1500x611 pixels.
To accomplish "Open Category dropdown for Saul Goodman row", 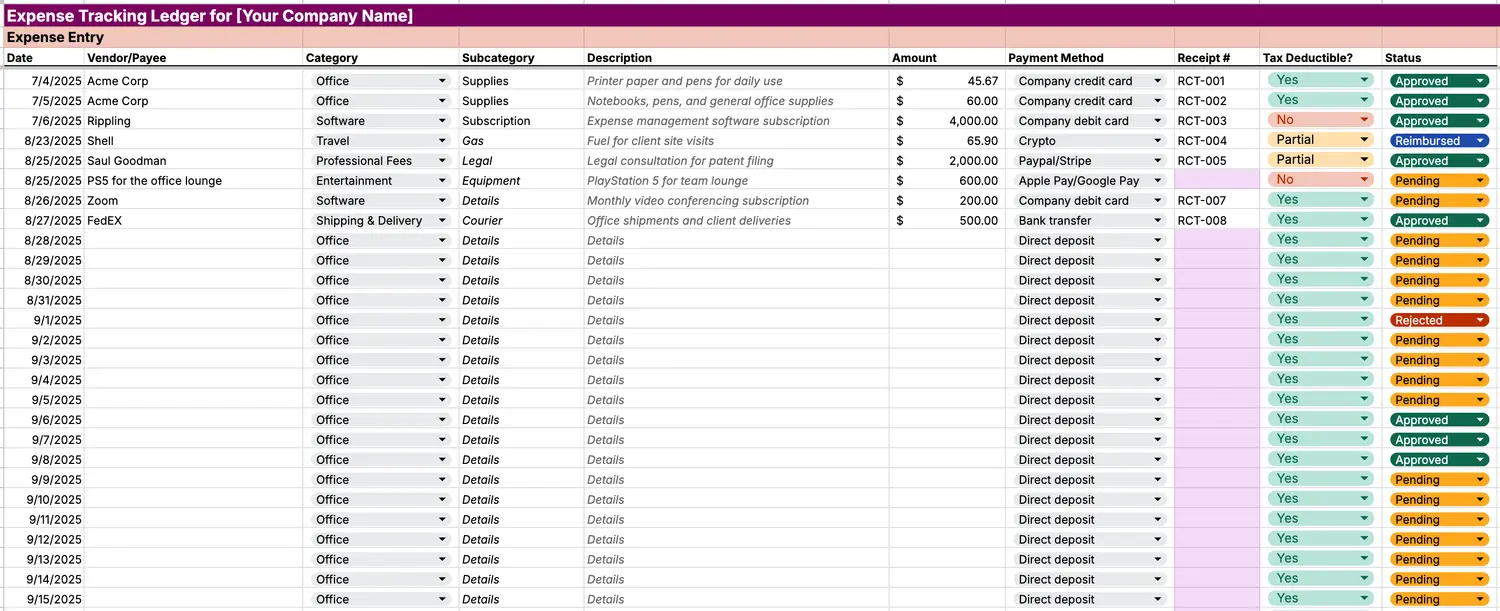I will tap(379, 161).
